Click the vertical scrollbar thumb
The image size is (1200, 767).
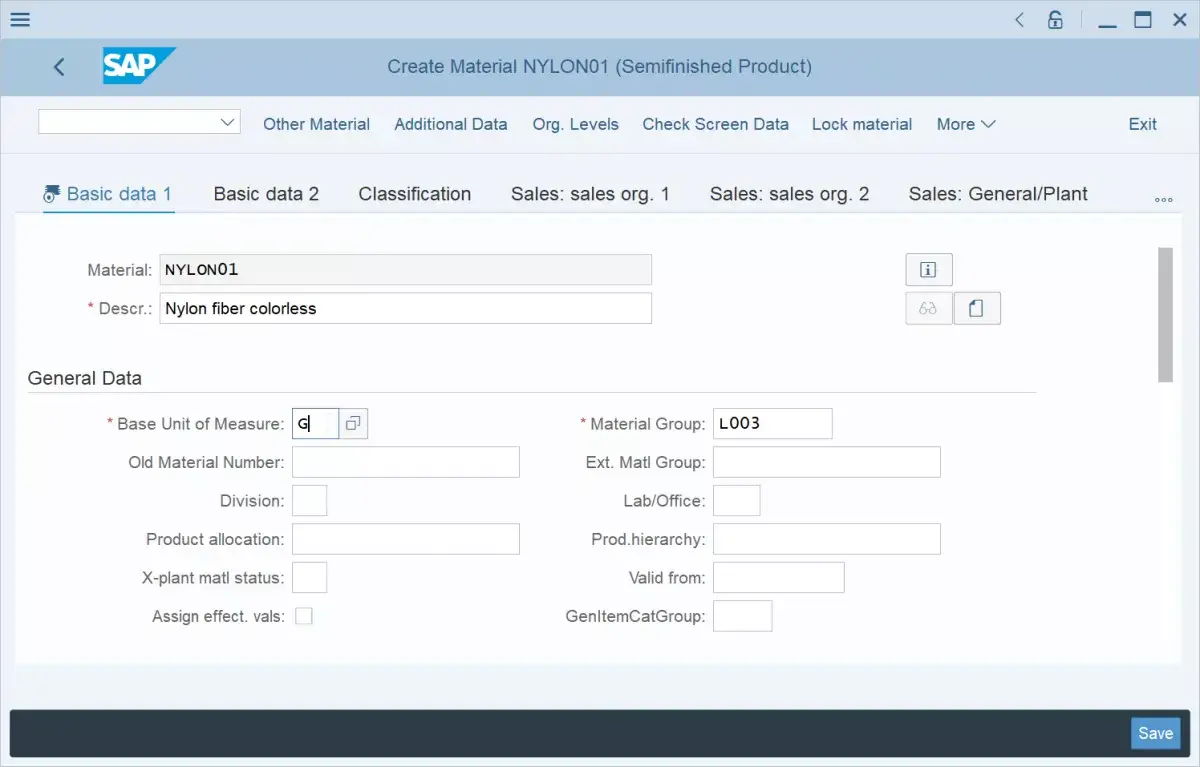point(1165,314)
